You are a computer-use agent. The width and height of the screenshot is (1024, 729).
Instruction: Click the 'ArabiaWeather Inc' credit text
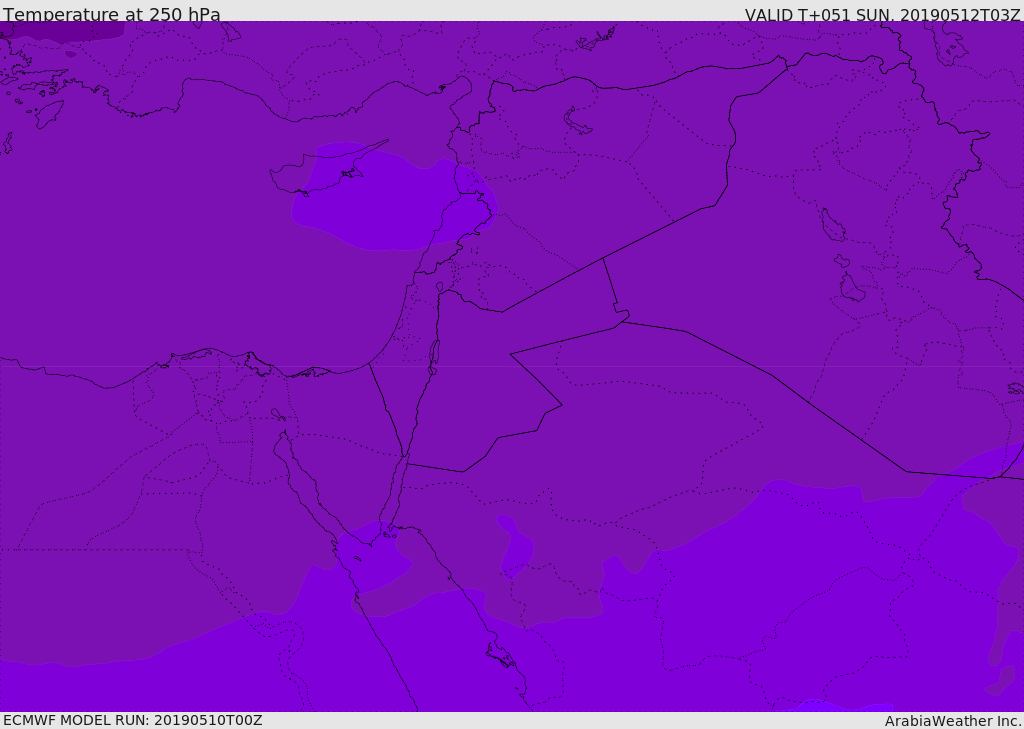coord(953,721)
